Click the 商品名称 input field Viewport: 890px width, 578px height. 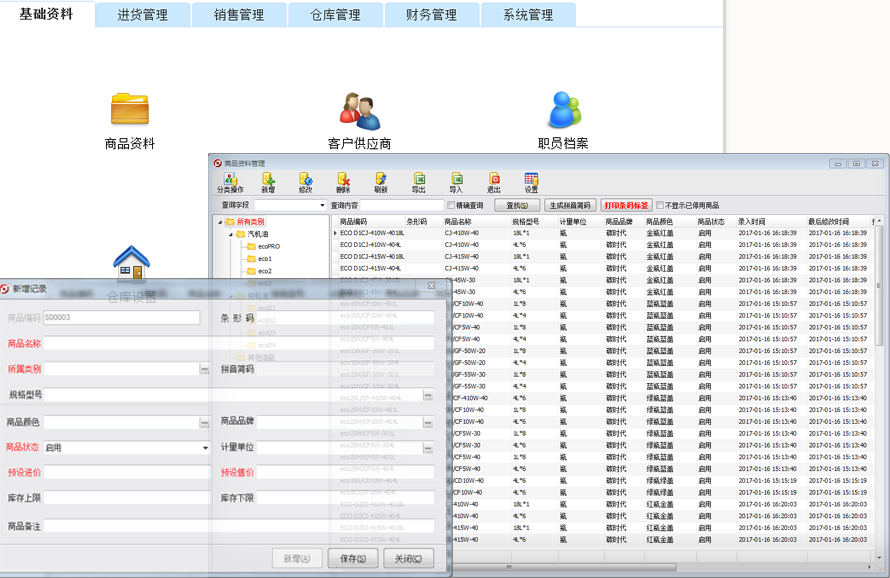point(238,343)
